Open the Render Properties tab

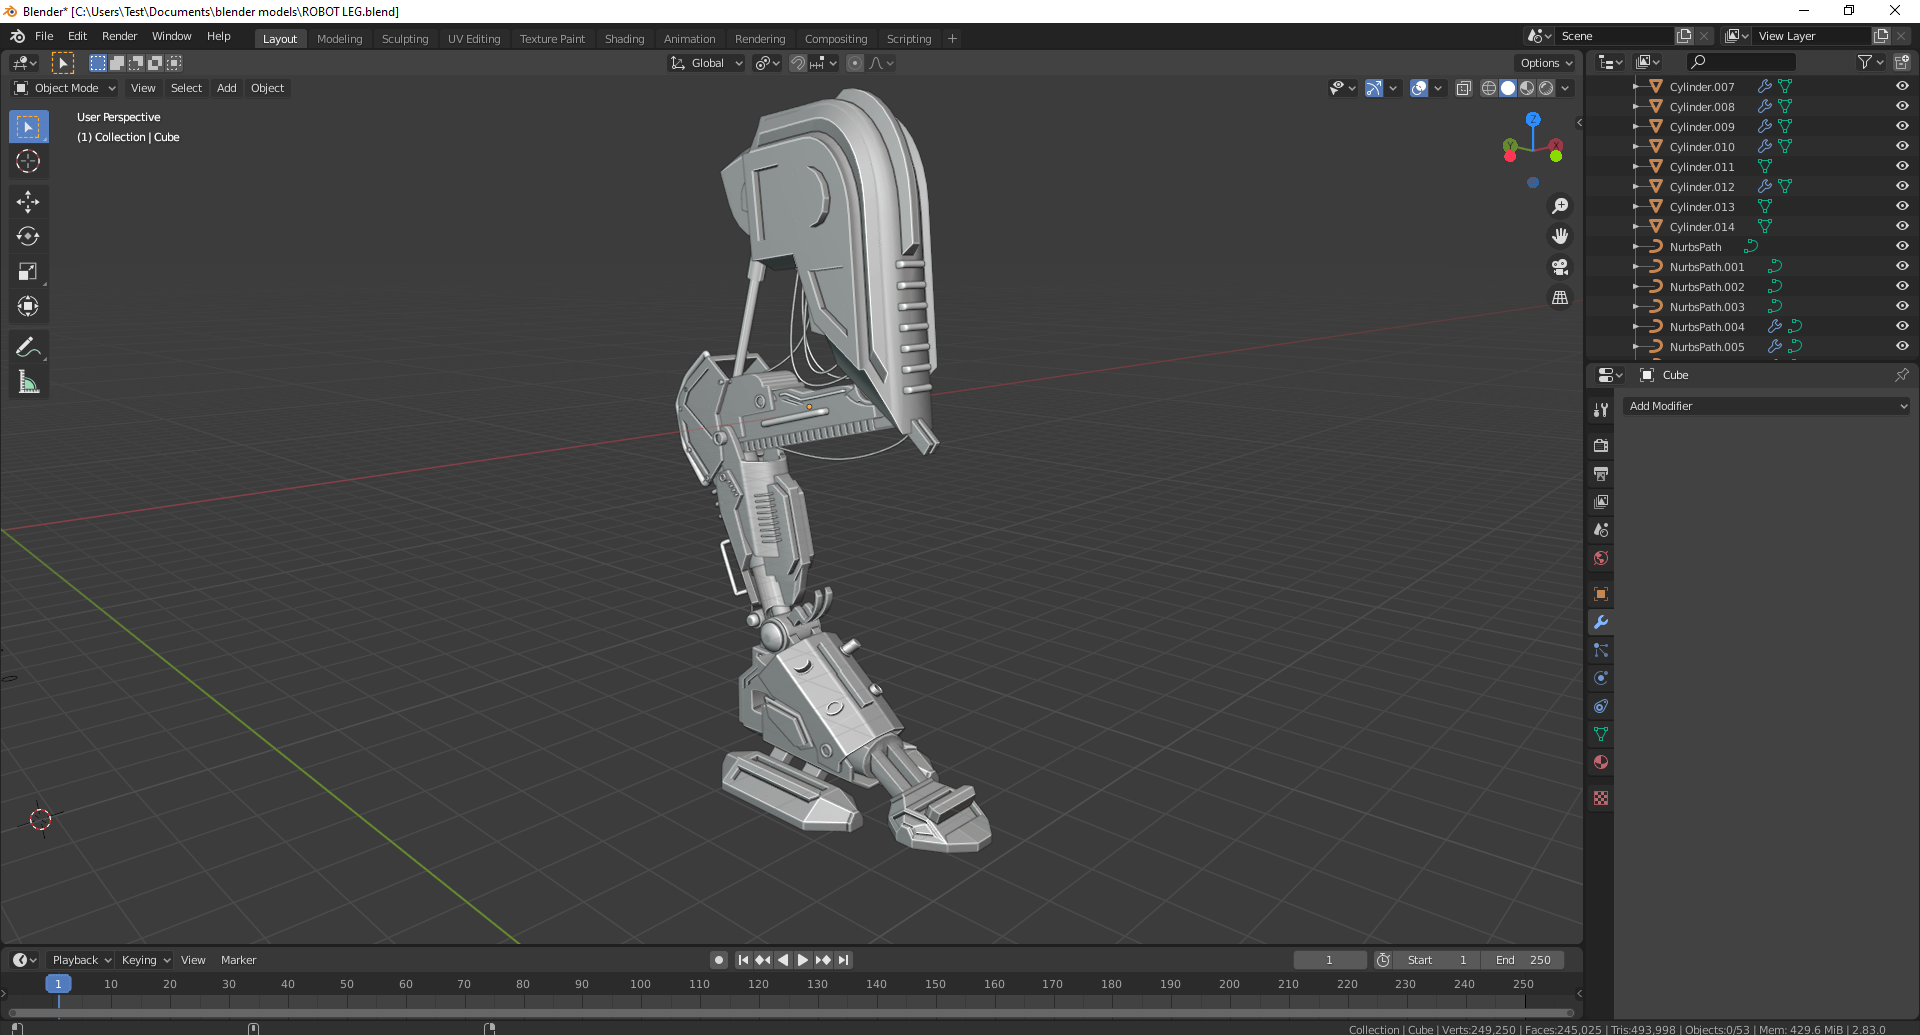coord(1600,445)
